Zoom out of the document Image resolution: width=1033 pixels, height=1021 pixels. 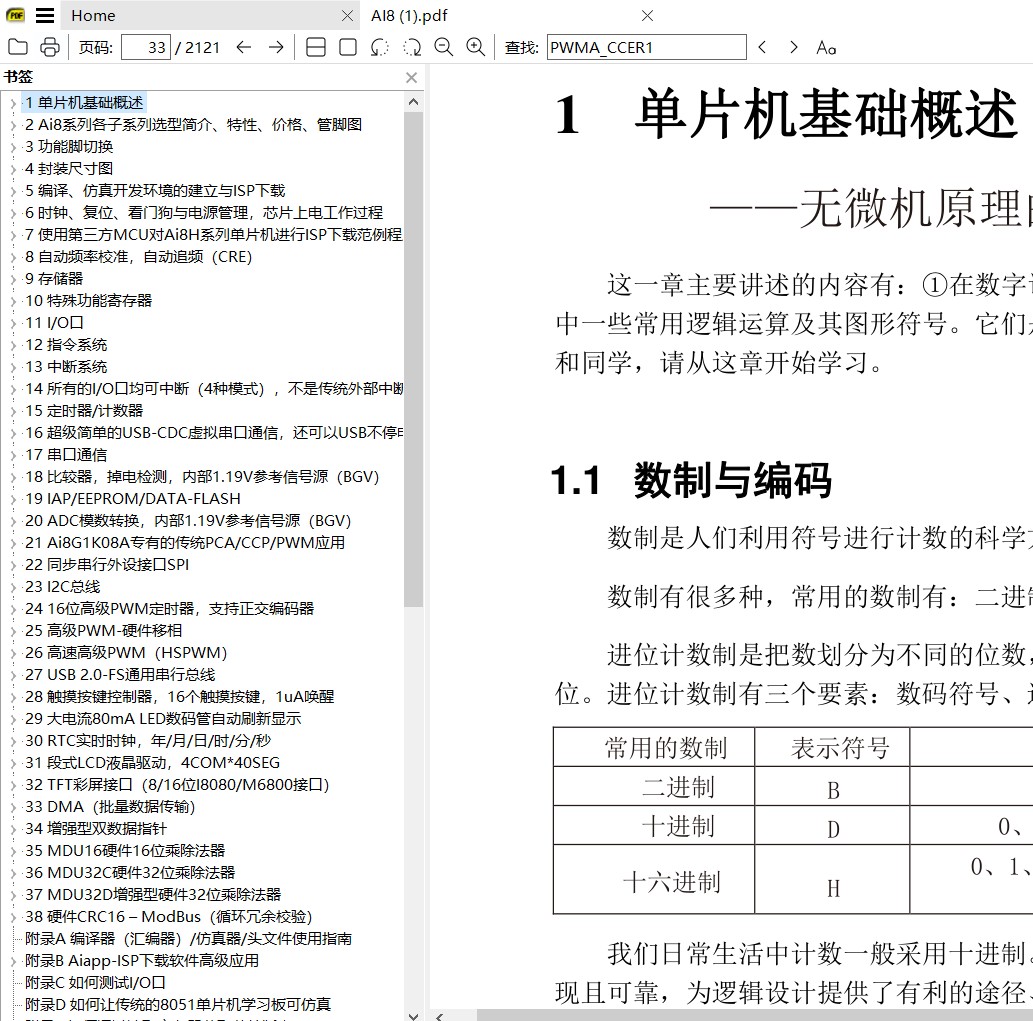443,47
